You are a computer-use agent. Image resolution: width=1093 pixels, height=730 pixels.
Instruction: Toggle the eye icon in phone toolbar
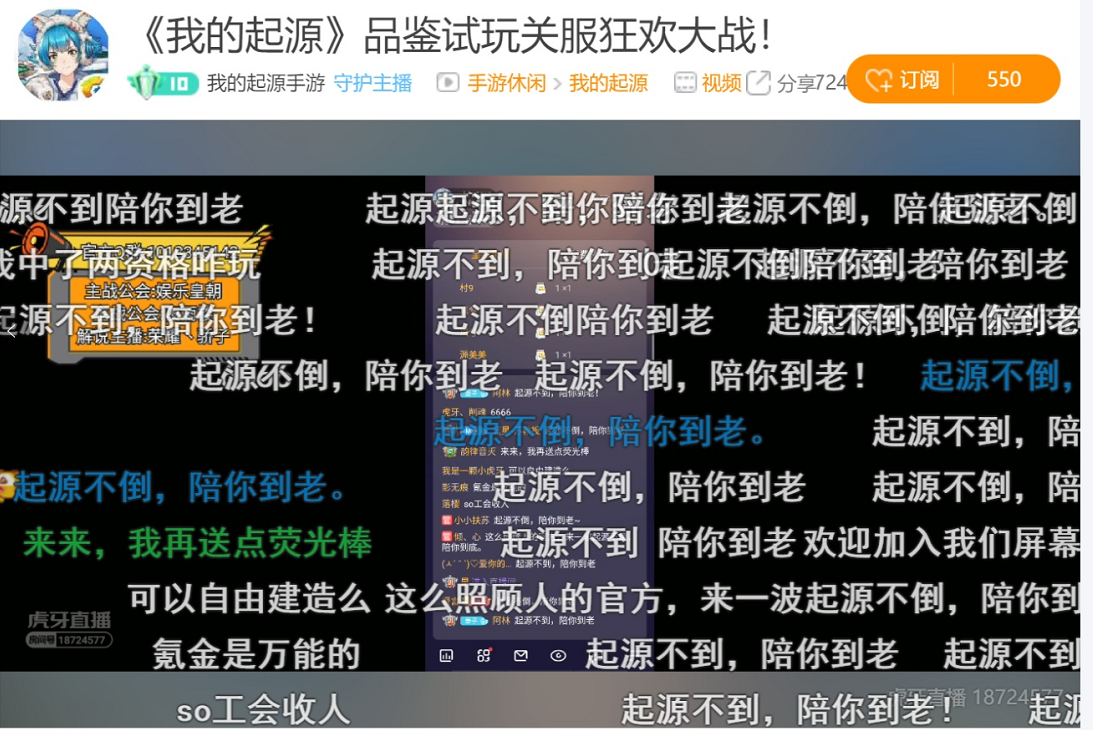[558, 655]
